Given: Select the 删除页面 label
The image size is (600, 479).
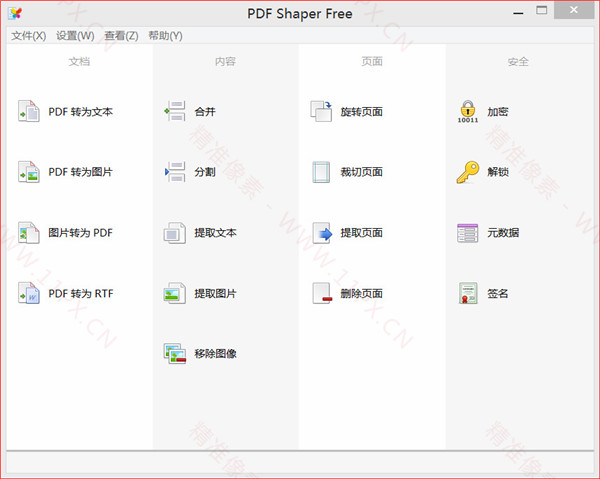Looking at the screenshot, I should (362, 293).
